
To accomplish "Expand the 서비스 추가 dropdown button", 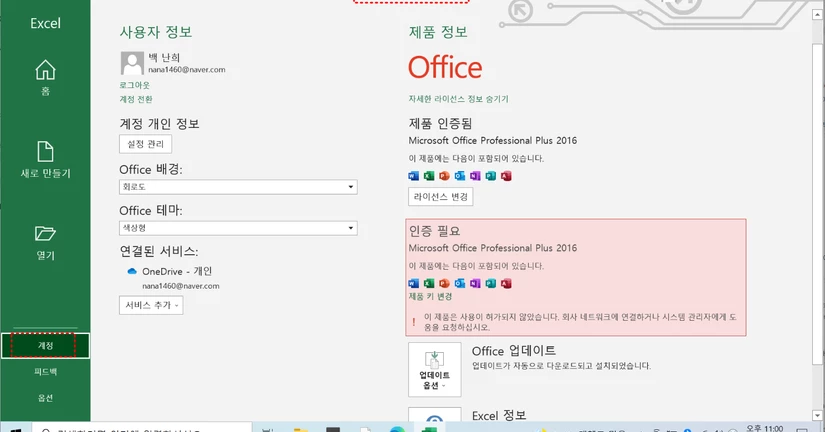I will [151, 305].
